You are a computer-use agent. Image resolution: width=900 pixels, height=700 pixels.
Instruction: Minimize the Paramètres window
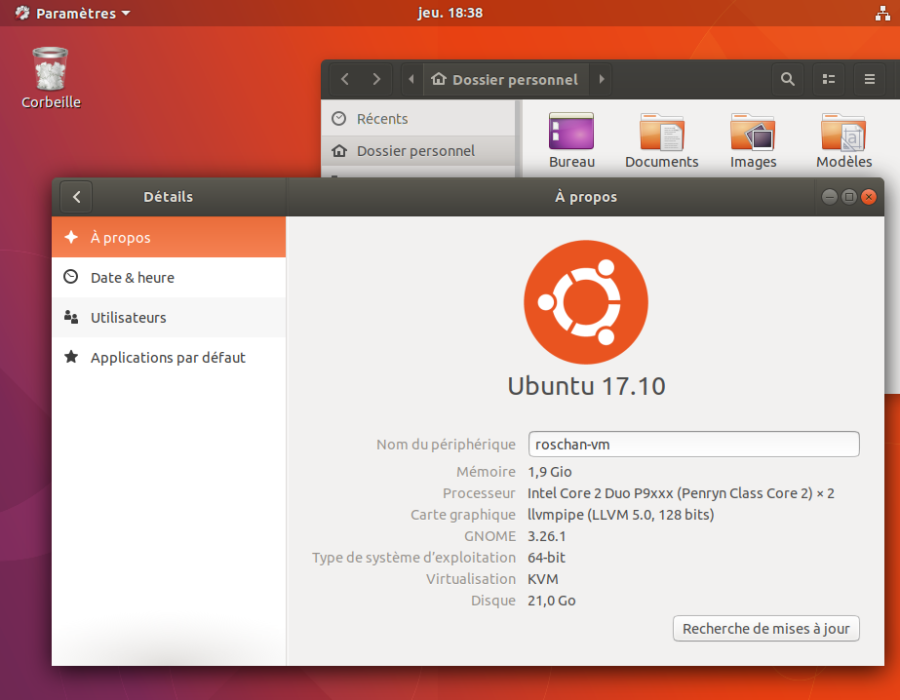pyautogui.click(x=829, y=197)
